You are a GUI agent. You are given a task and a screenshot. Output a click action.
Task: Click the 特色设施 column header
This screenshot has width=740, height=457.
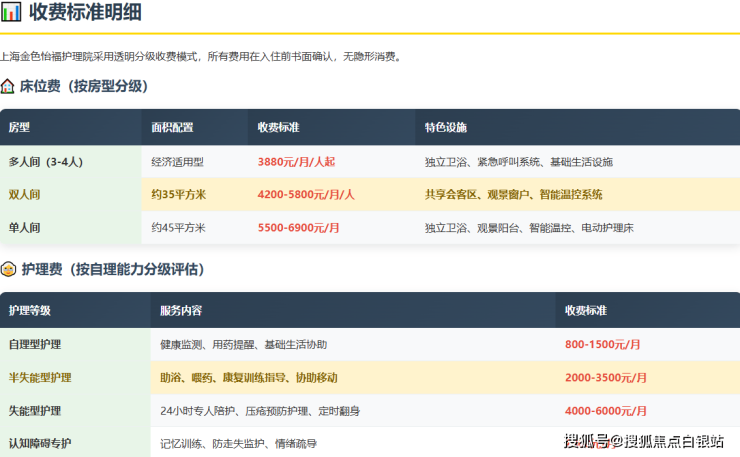[445, 128]
